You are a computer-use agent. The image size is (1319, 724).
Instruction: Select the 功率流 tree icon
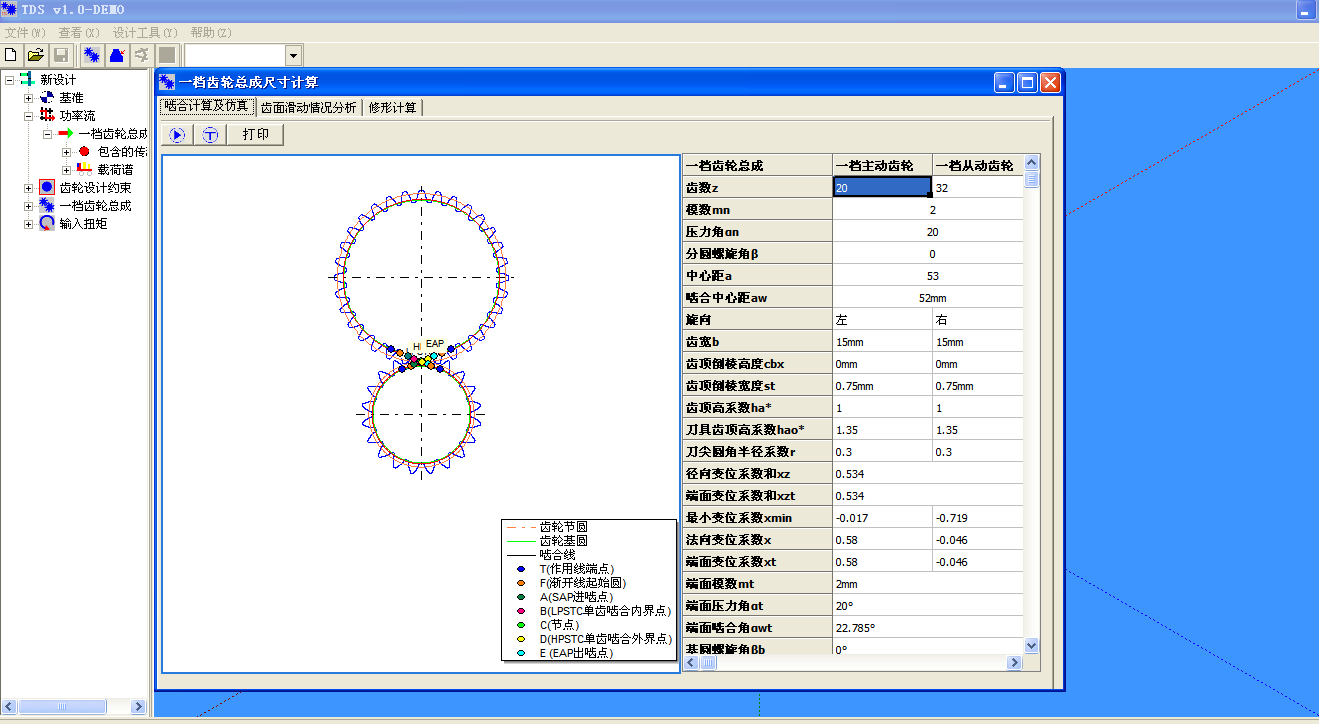click(47, 116)
